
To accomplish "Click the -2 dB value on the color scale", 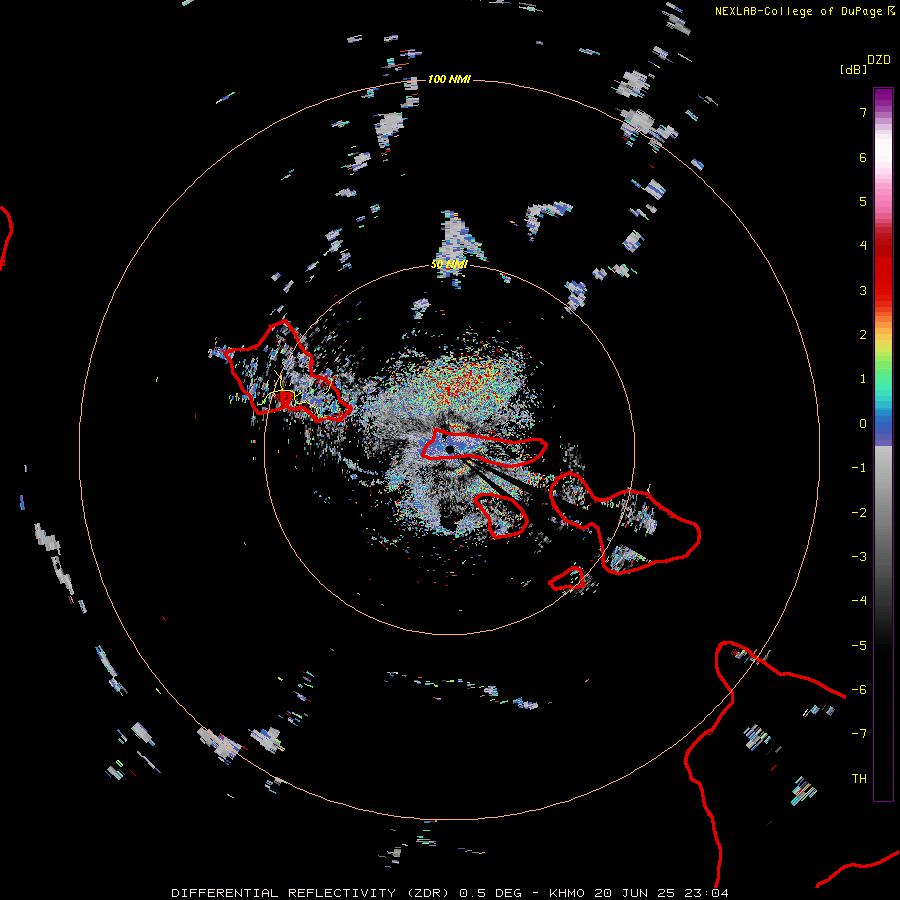I will tap(859, 513).
